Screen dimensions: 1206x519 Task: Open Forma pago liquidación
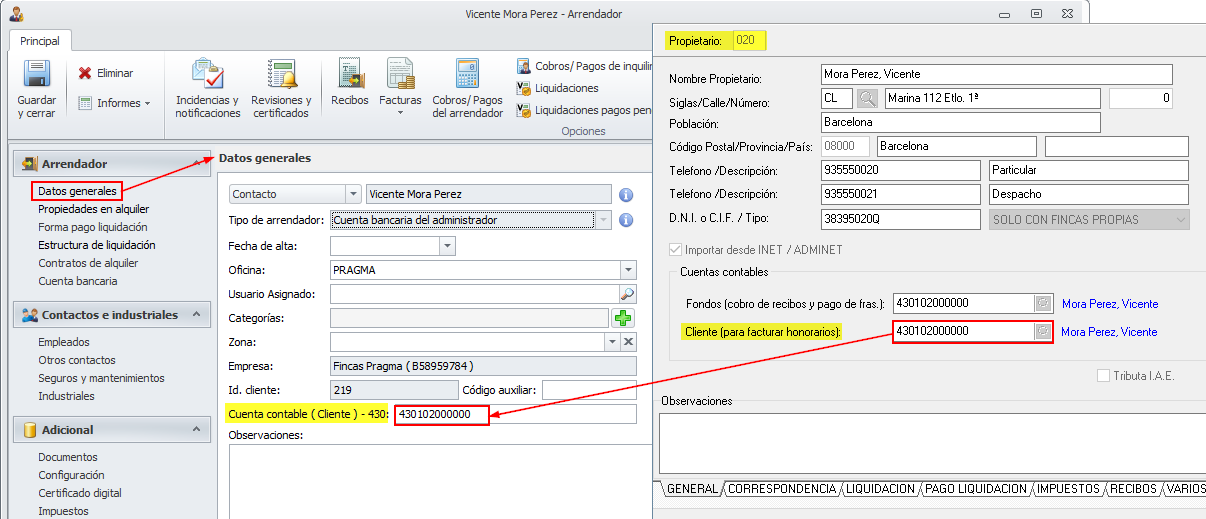click(93, 227)
